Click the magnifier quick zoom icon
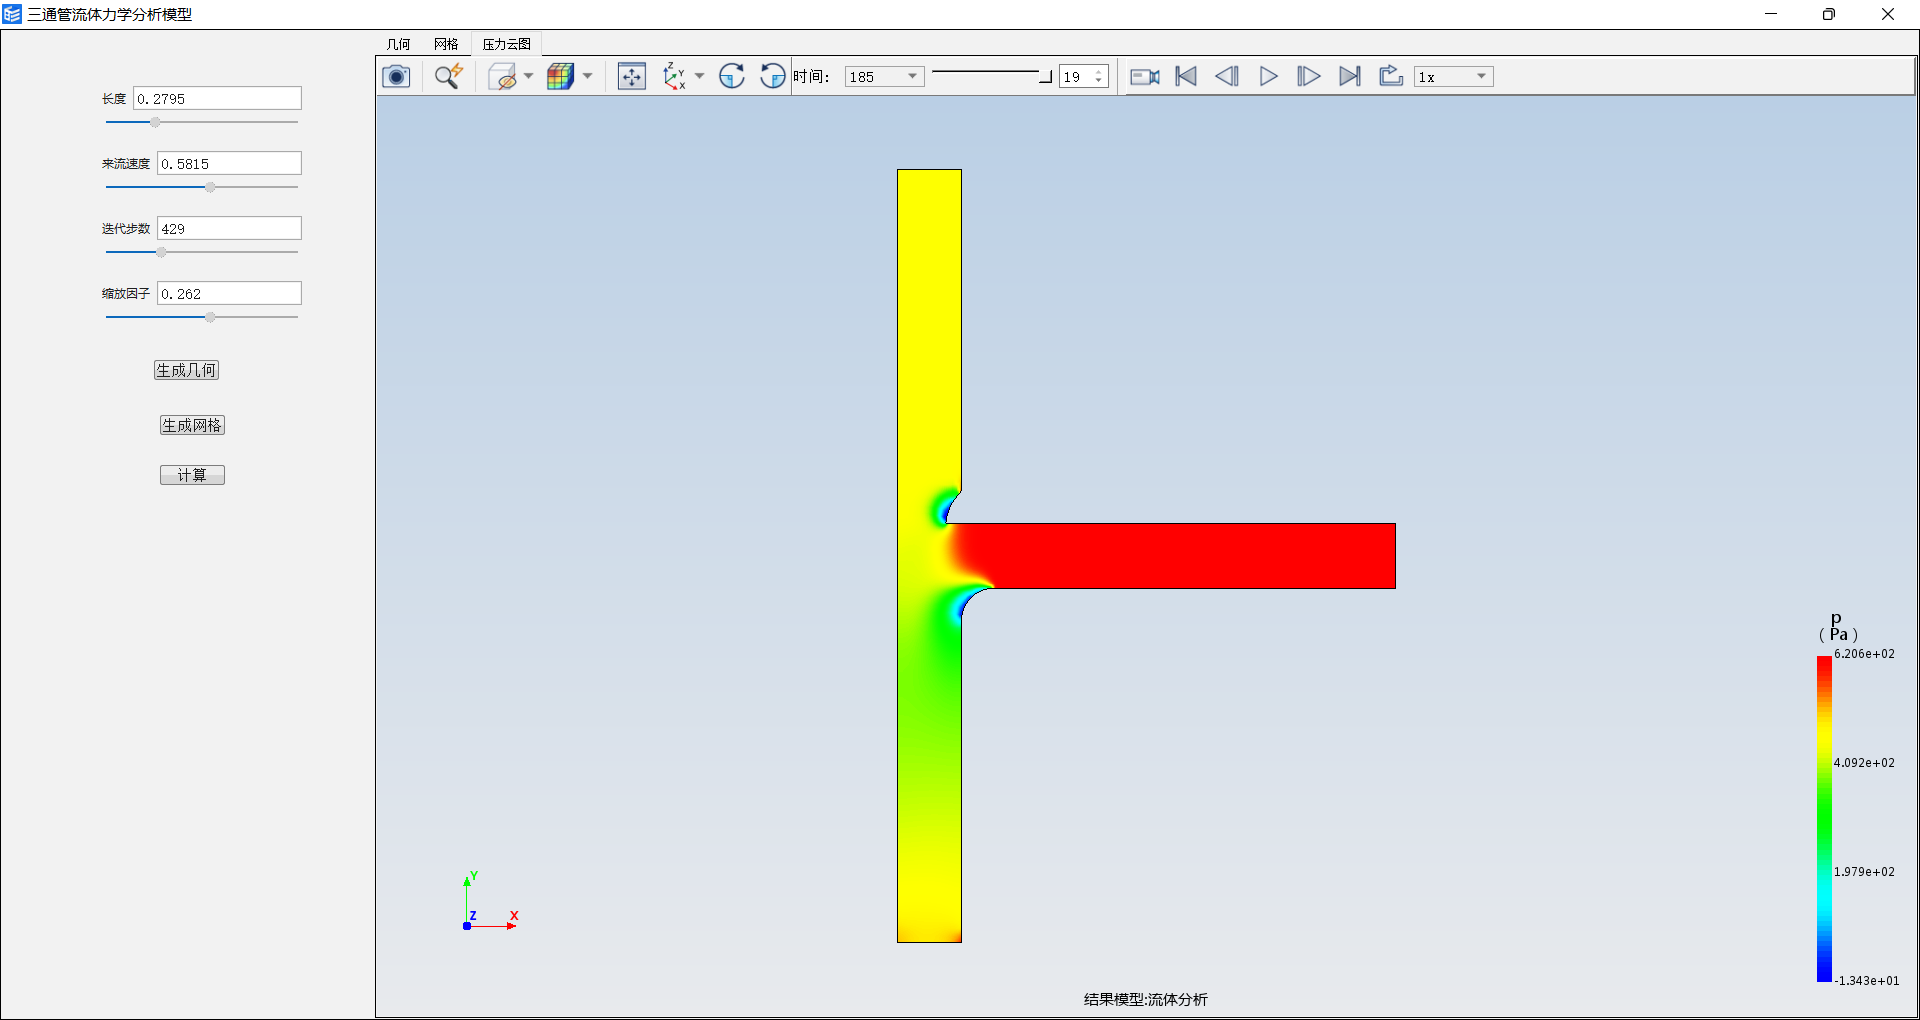This screenshot has width=1920, height=1020. 448,76
